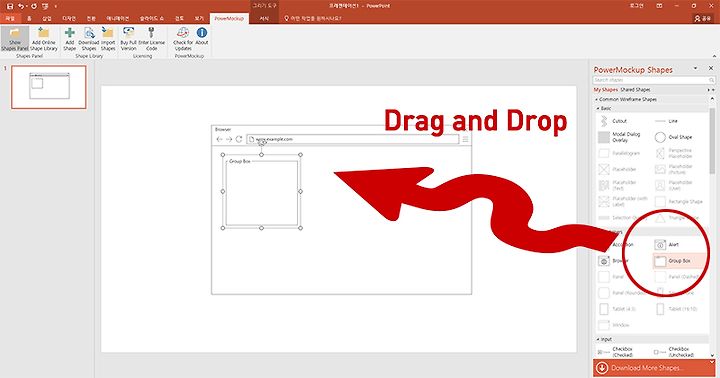This screenshot has width=720, height=378.
Task: Click the shapes list vertical scrollbar
Action: click(x=712, y=140)
